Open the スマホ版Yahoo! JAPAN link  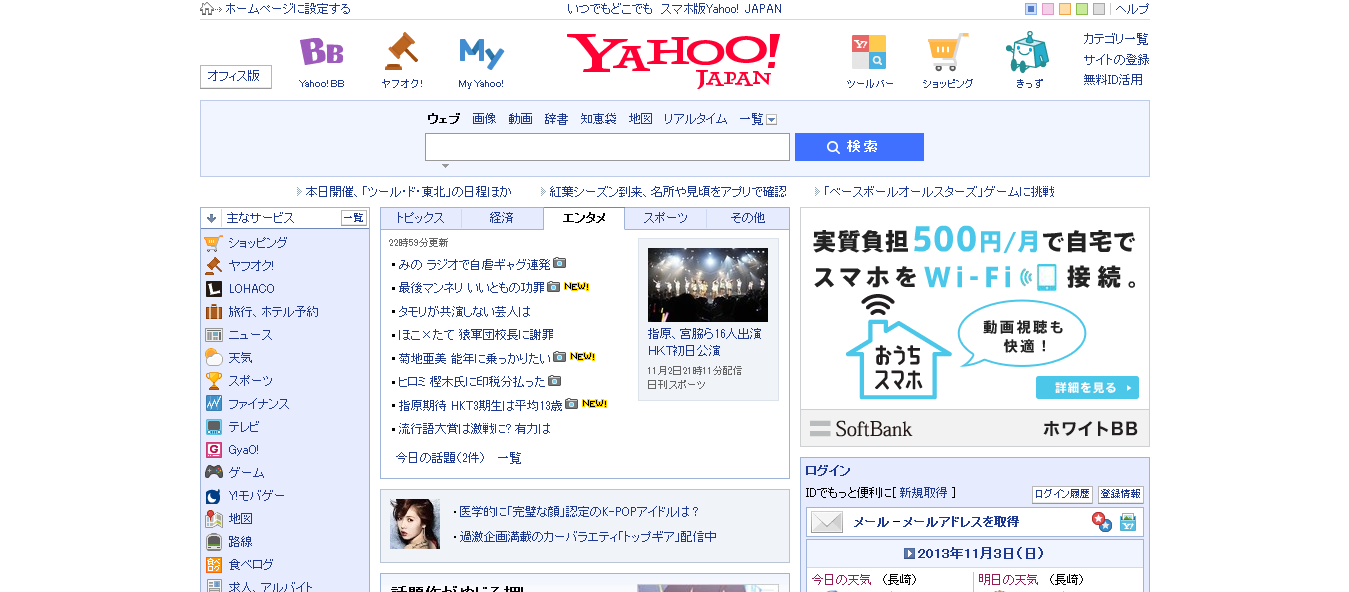pyautogui.click(x=721, y=9)
